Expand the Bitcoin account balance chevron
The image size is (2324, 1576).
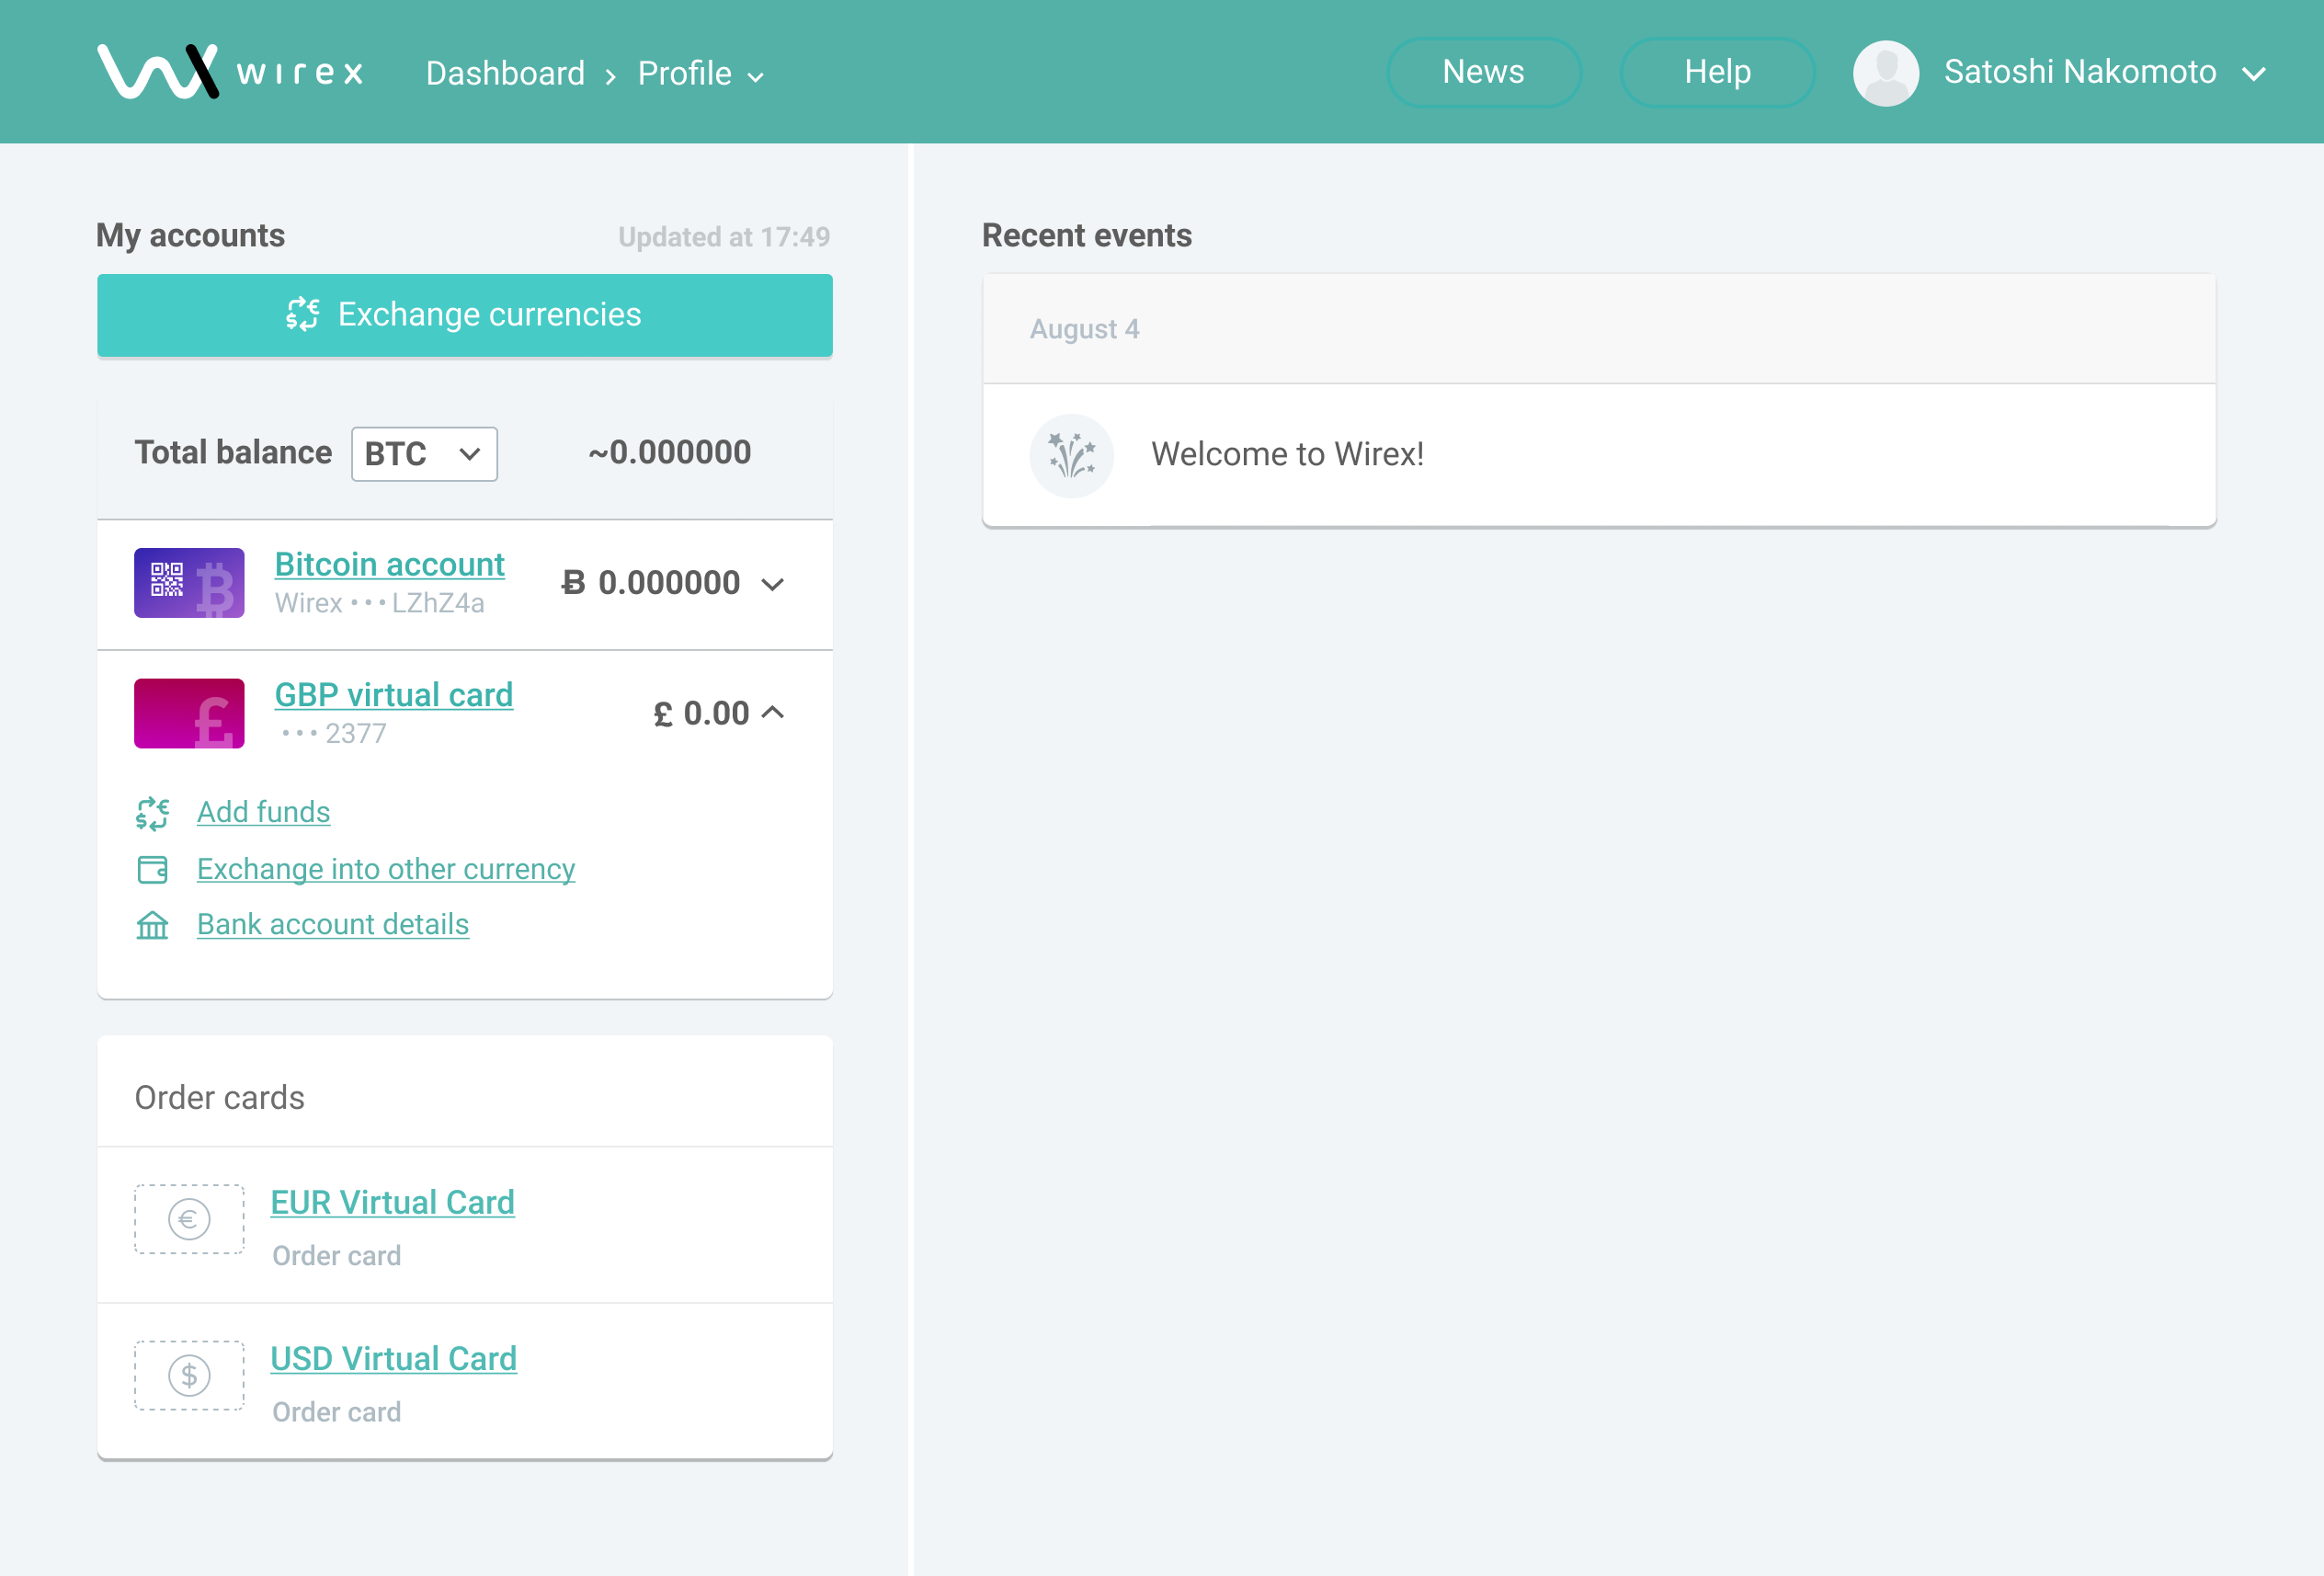point(772,584)
